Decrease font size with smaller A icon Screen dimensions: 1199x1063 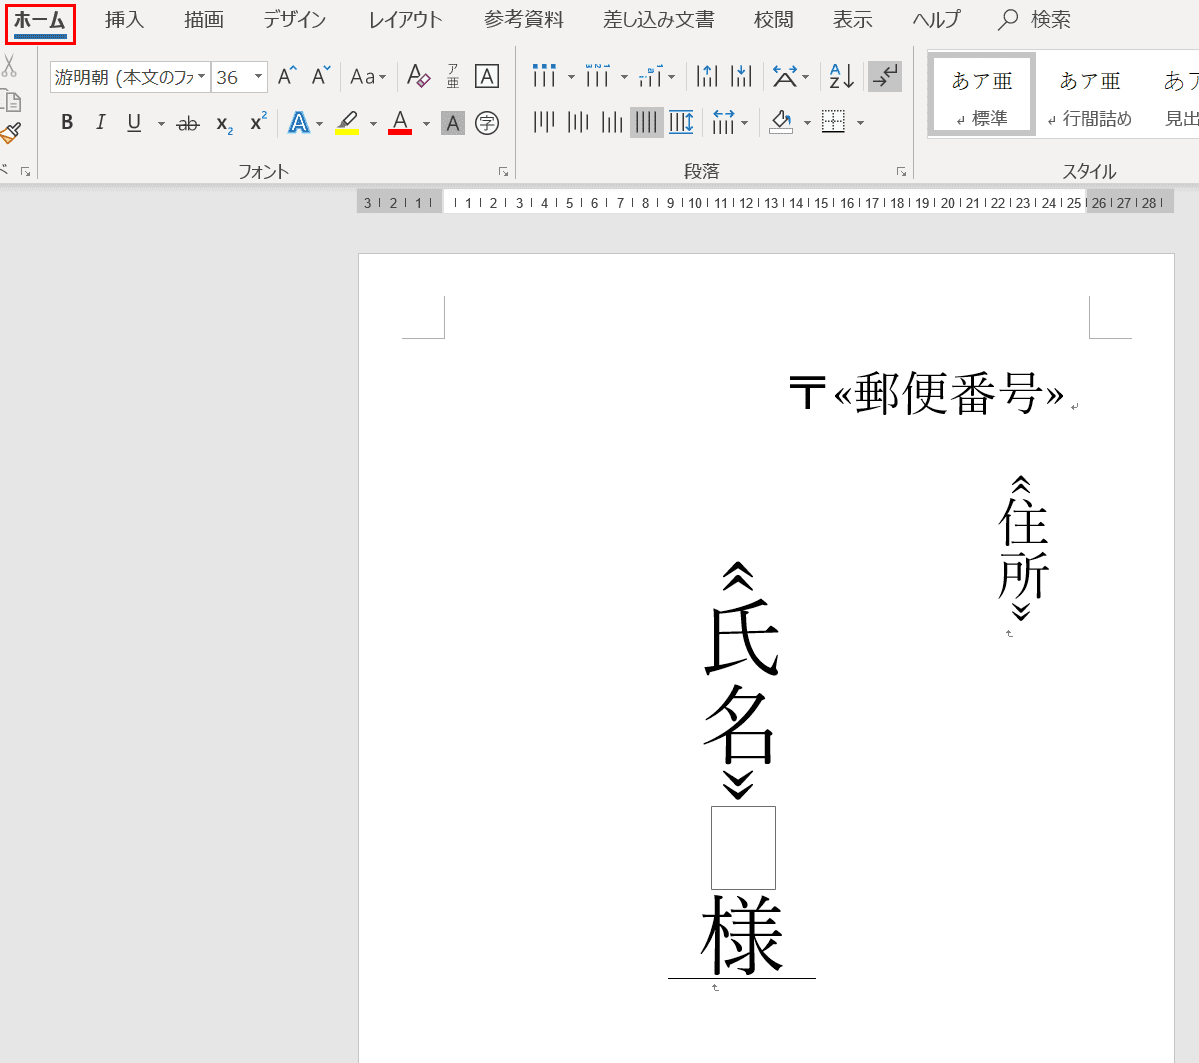pos(320,76)
